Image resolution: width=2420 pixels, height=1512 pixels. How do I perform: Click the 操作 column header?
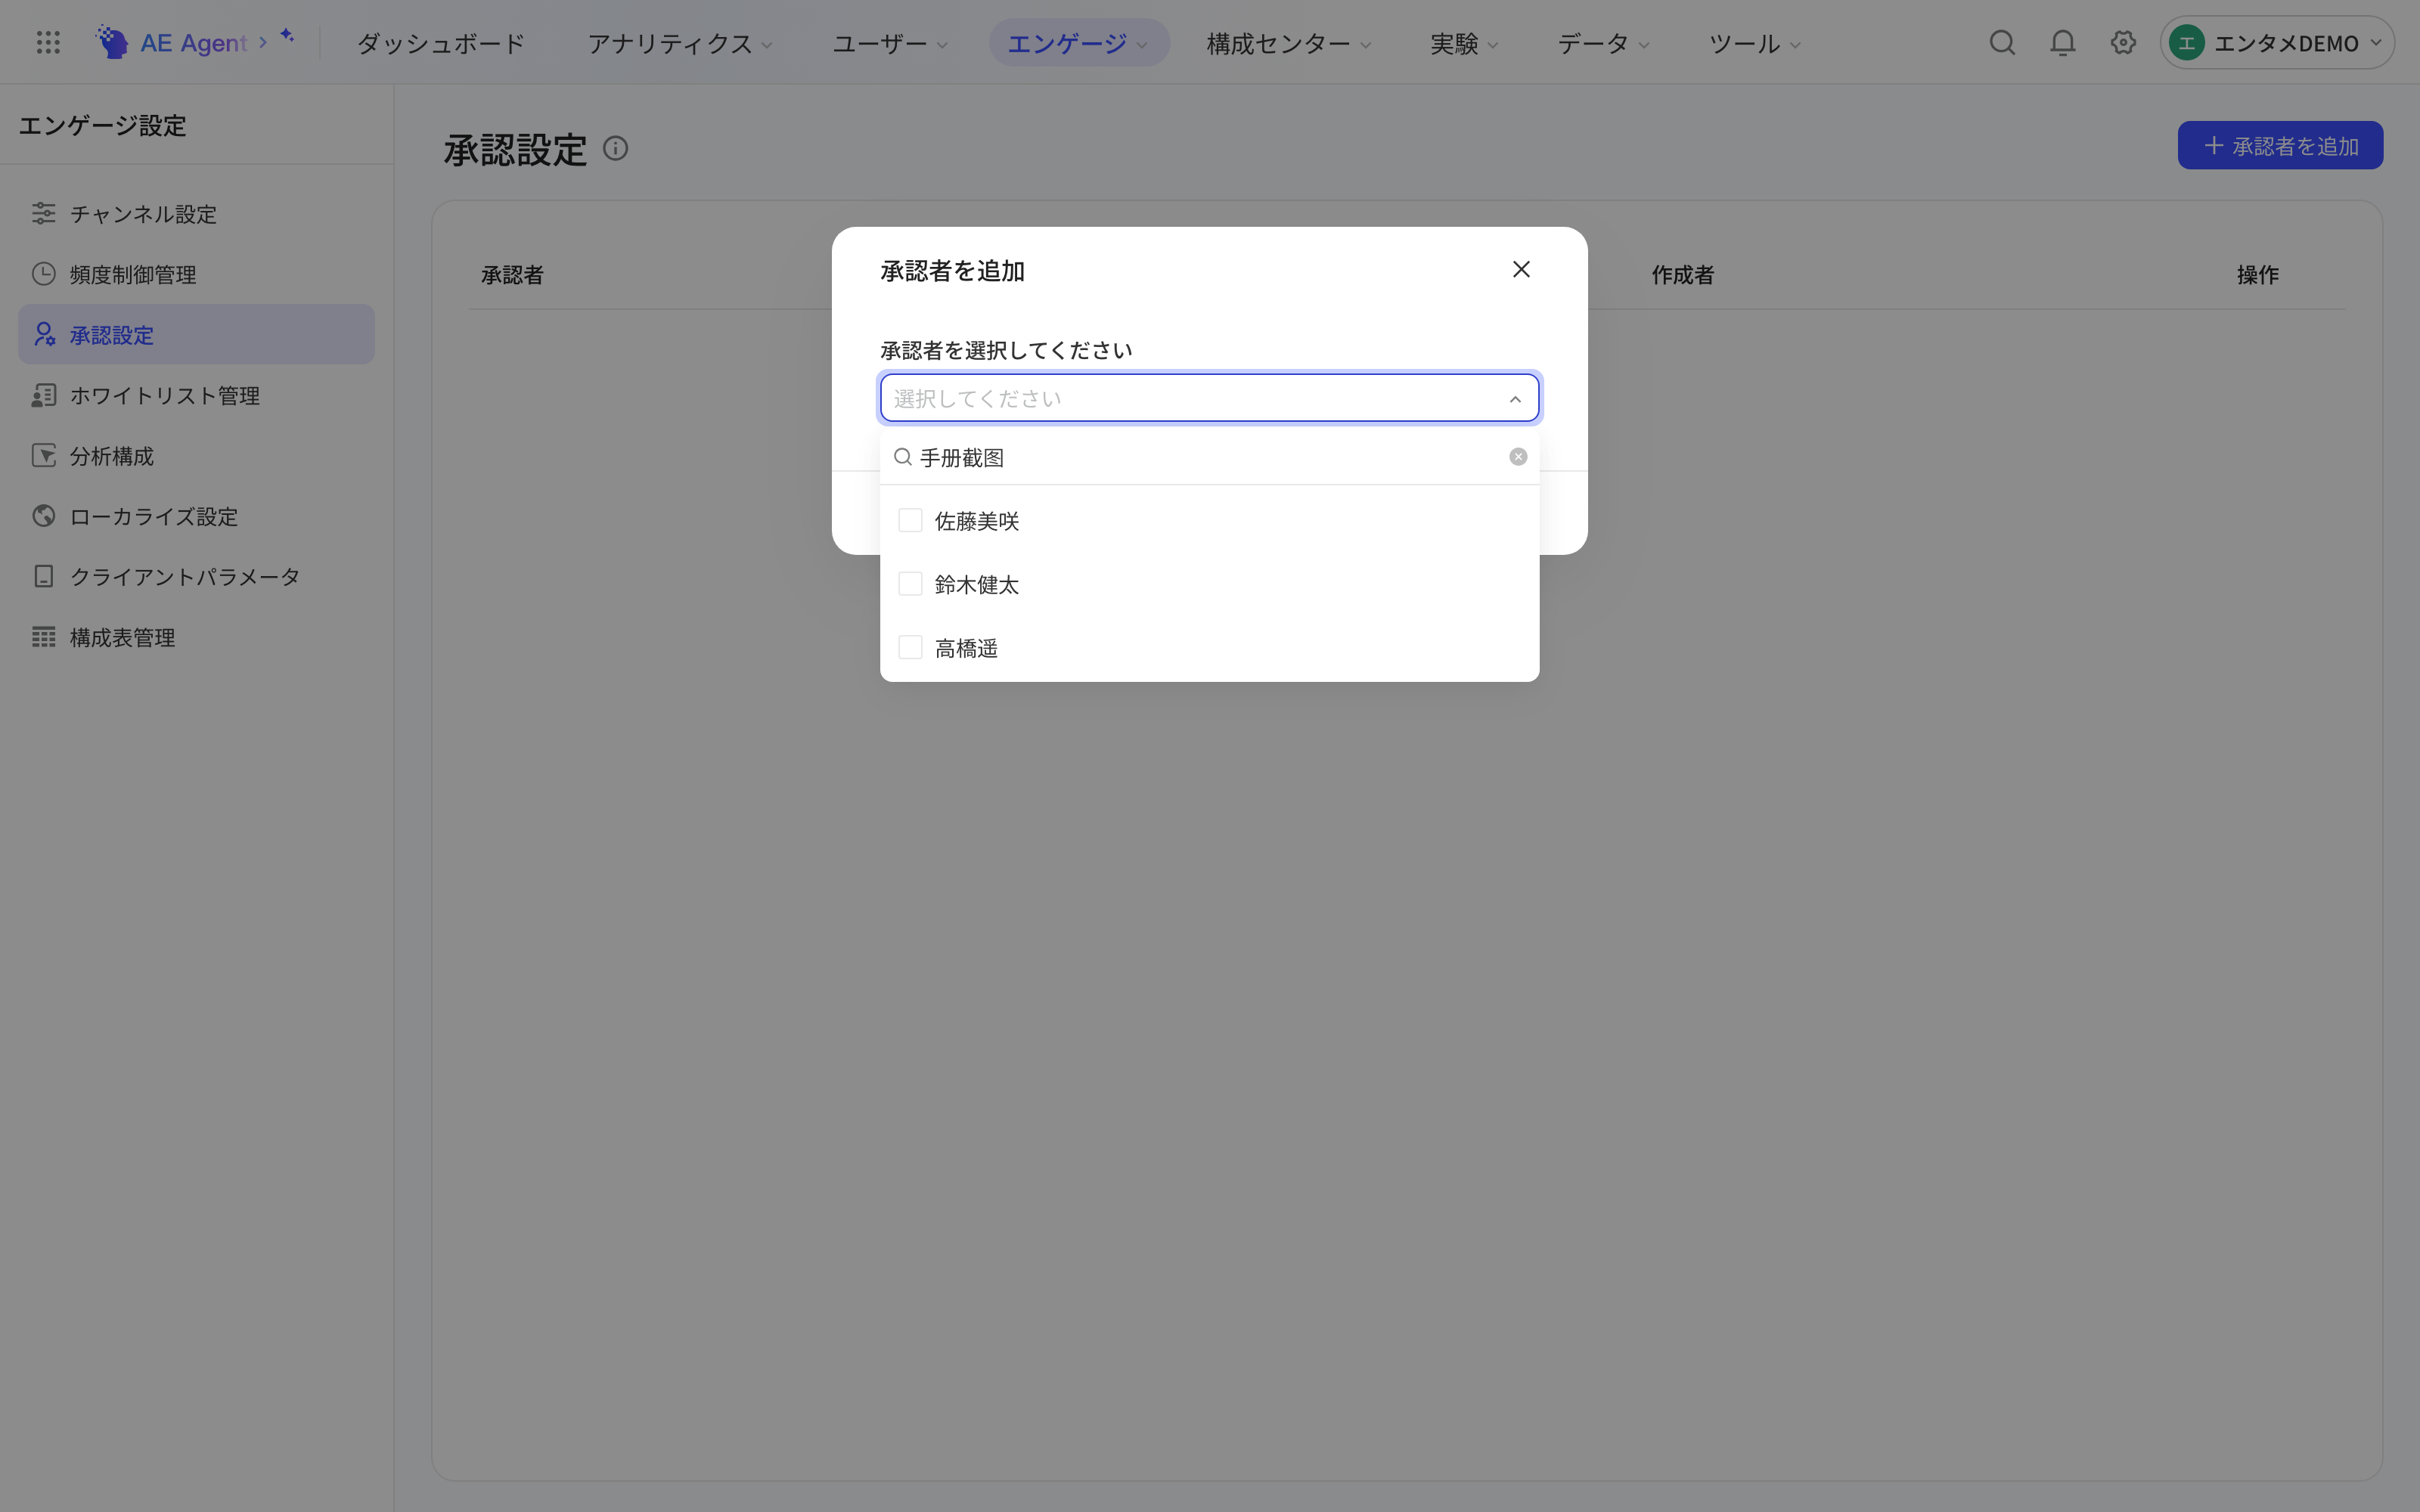pos(2257,275)
